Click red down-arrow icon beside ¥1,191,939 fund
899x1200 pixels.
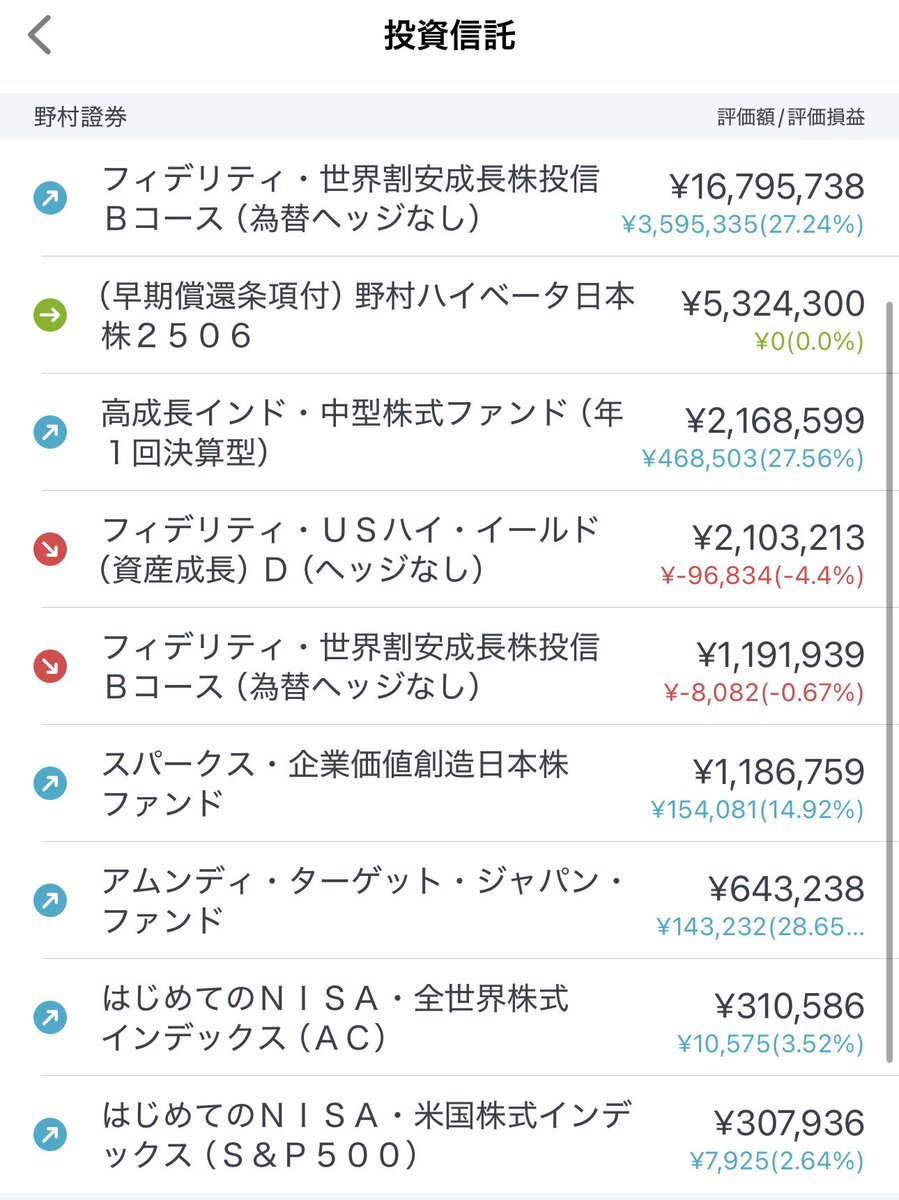50,667
